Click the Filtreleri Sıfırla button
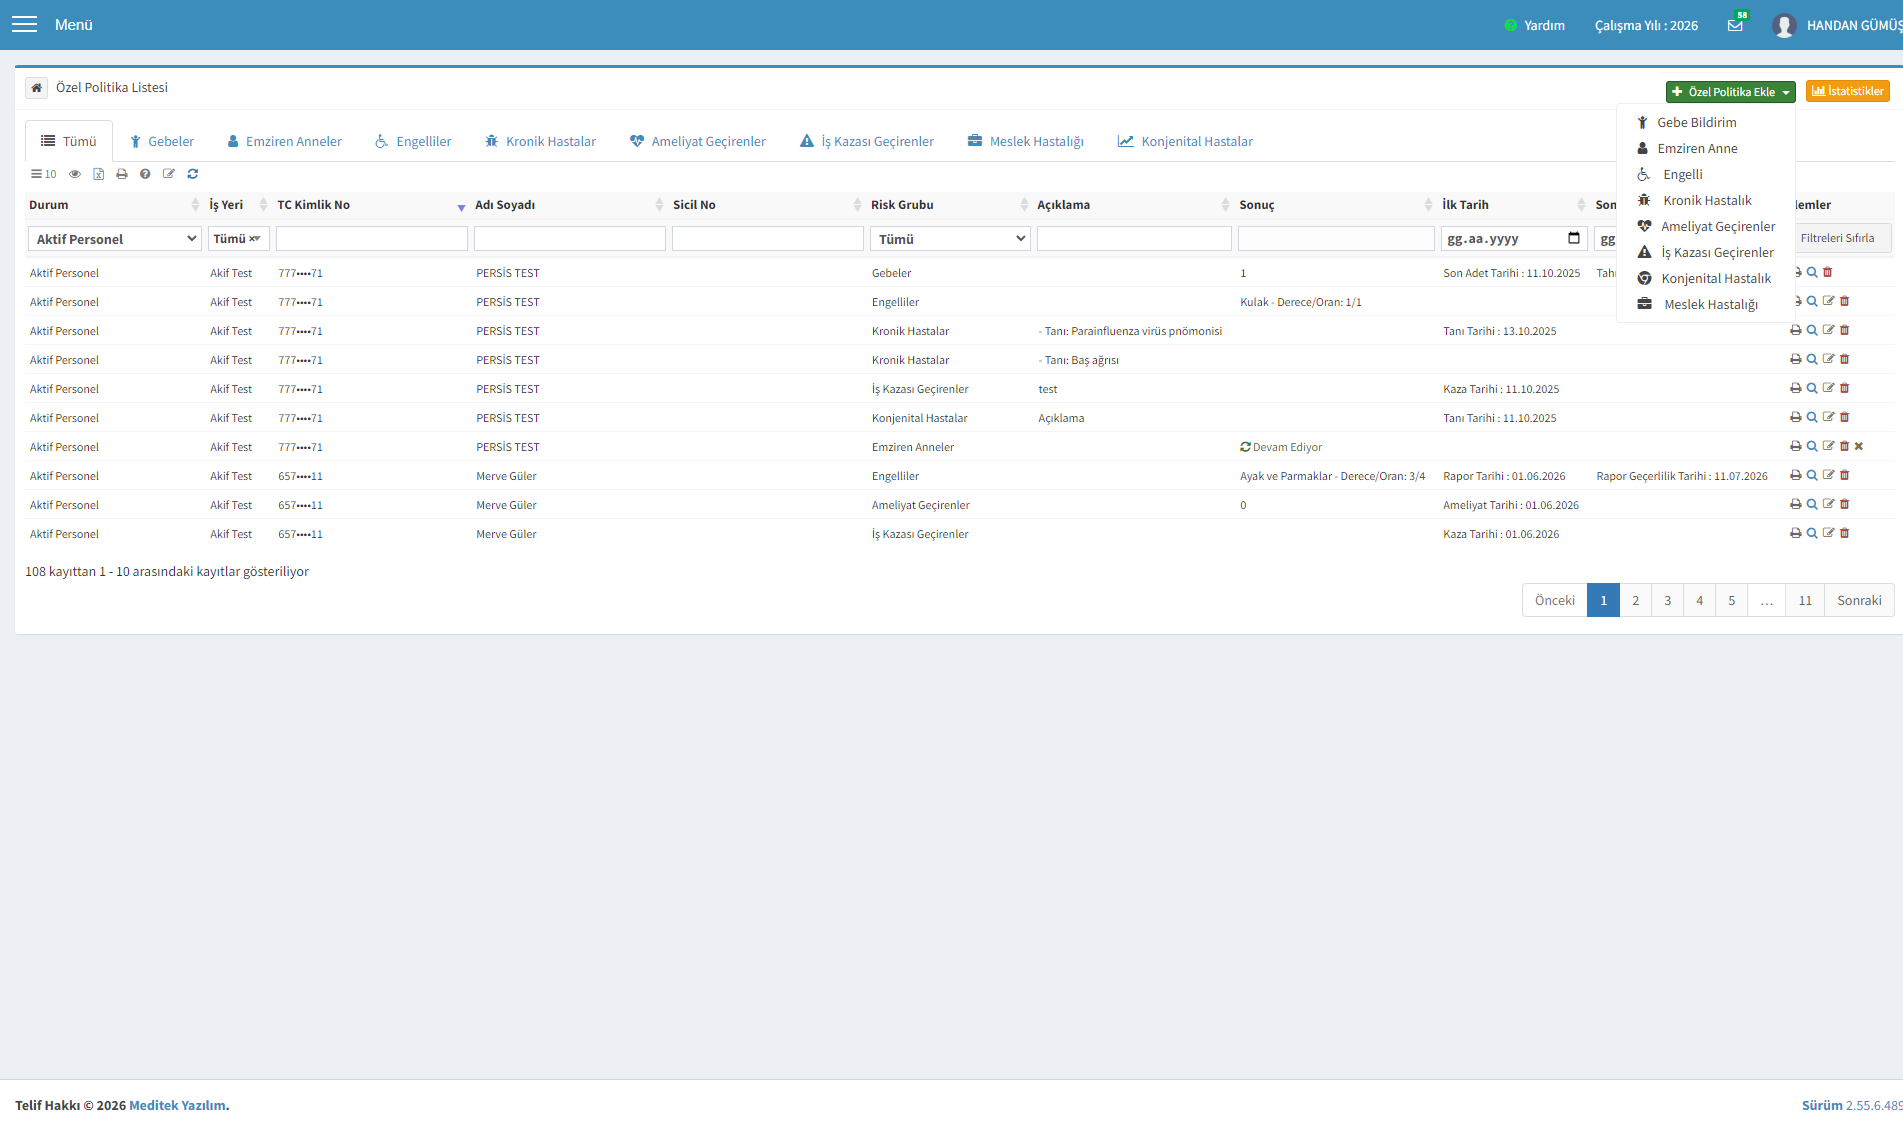Image resolution: width=1903 pixels, height=1130 pixels. 1838,238
